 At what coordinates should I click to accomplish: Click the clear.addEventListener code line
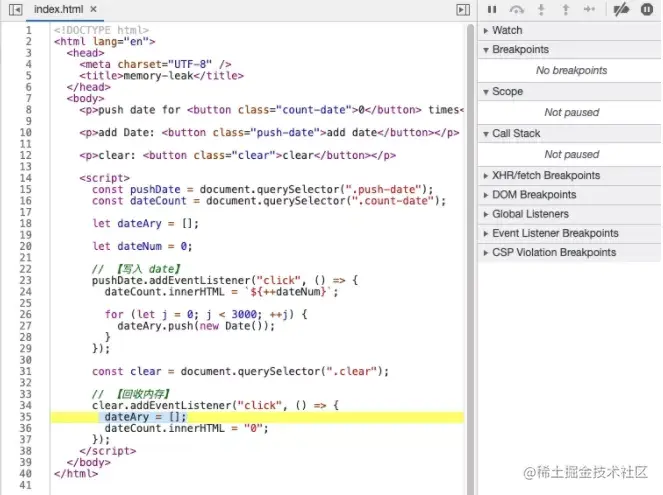pyautogui.click(x=216, y=405)
